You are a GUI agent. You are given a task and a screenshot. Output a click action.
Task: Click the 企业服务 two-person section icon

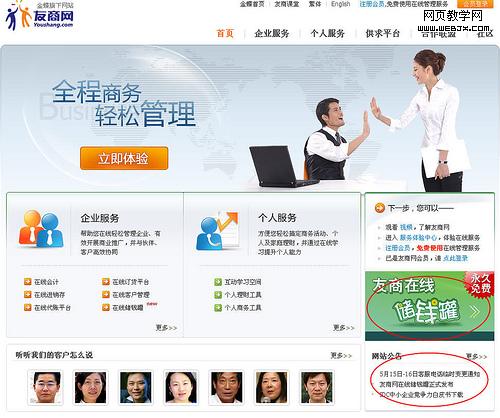(x=41, y=230)
